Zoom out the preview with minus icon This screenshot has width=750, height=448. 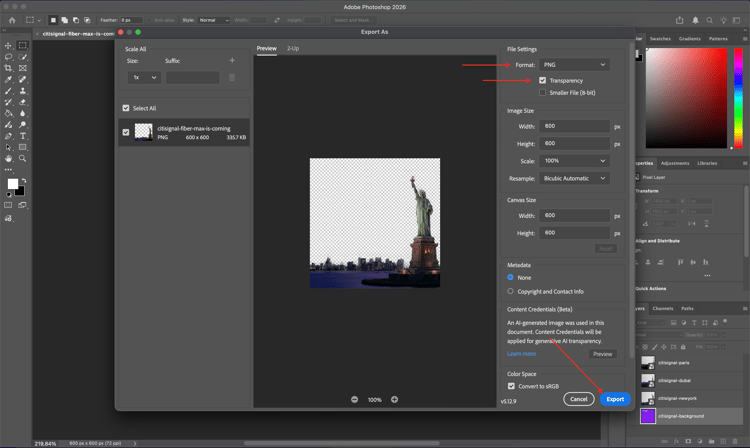[x=354, y=399]
